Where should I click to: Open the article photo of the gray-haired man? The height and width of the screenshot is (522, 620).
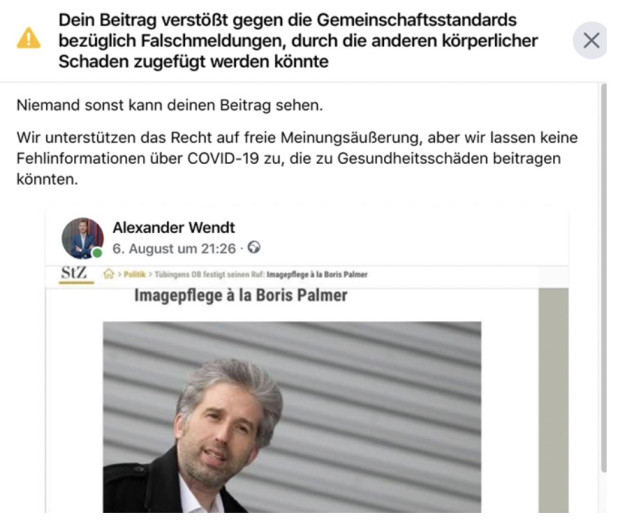(292, 417)
